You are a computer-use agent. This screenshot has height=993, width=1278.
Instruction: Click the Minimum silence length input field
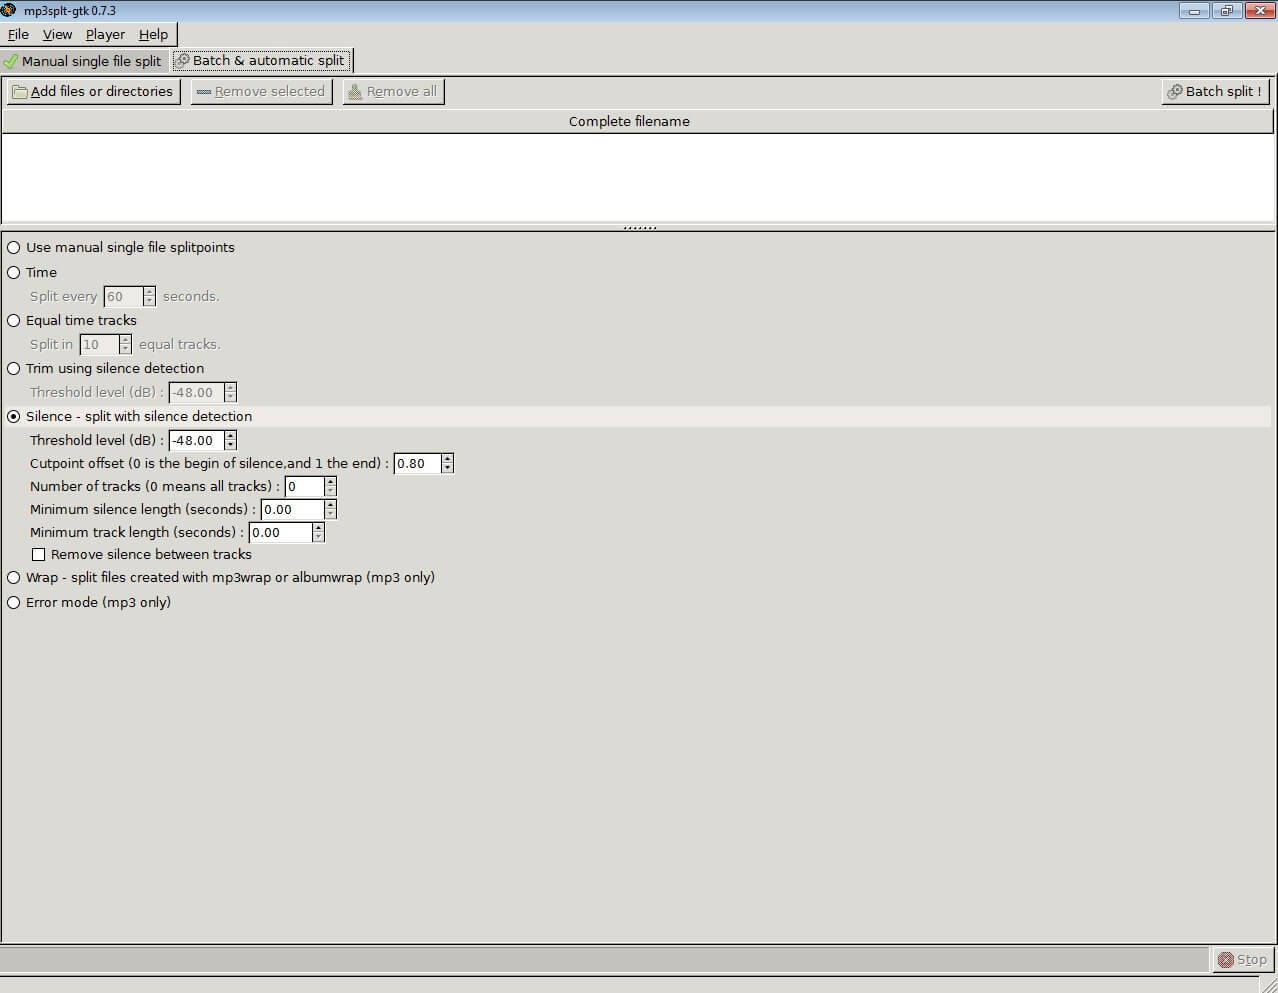[x=292, y=509]
